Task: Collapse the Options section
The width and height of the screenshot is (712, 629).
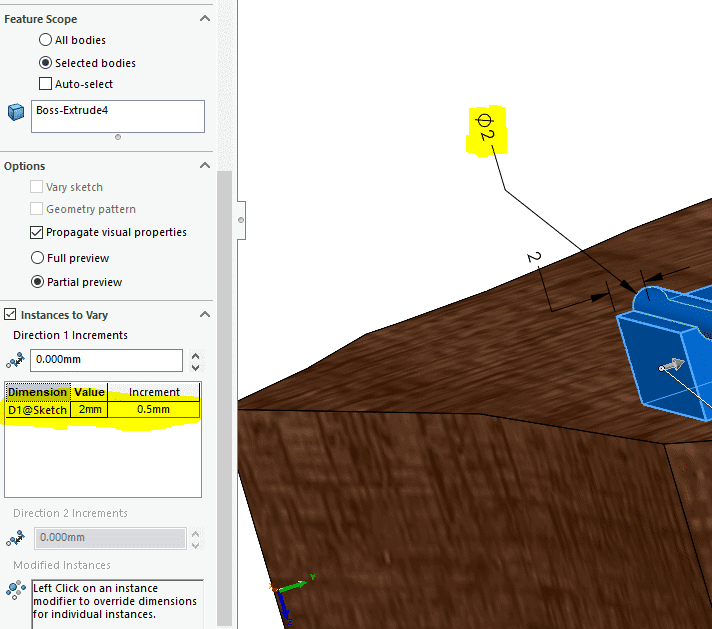Action: pos(205,165)
